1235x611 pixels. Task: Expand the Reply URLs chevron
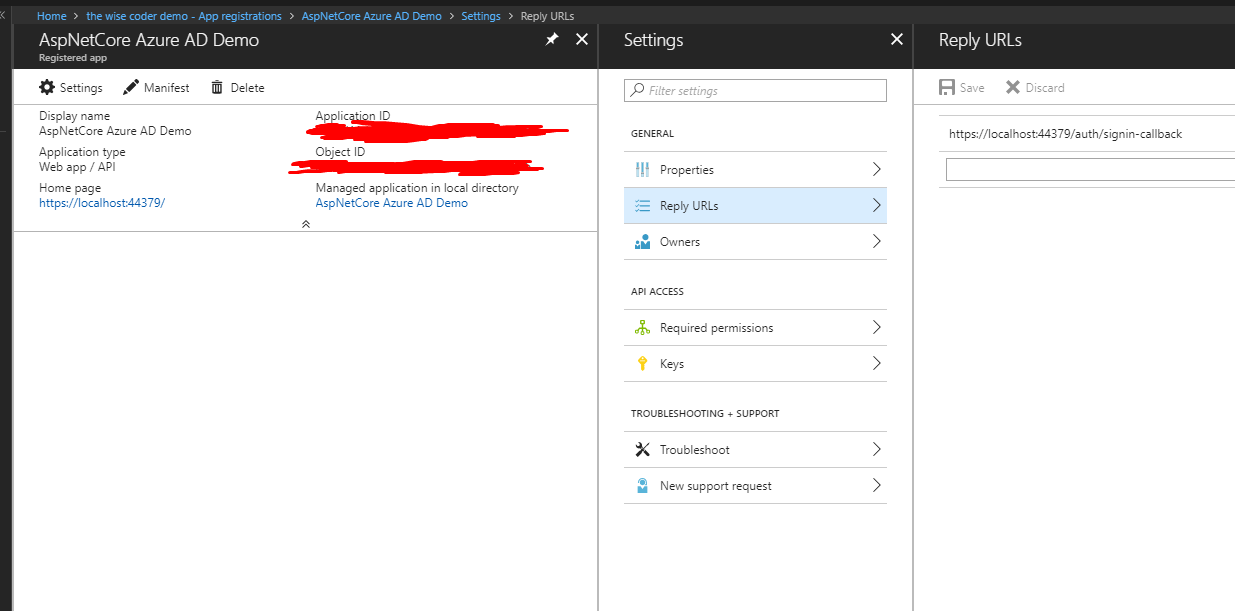[876, 205]
